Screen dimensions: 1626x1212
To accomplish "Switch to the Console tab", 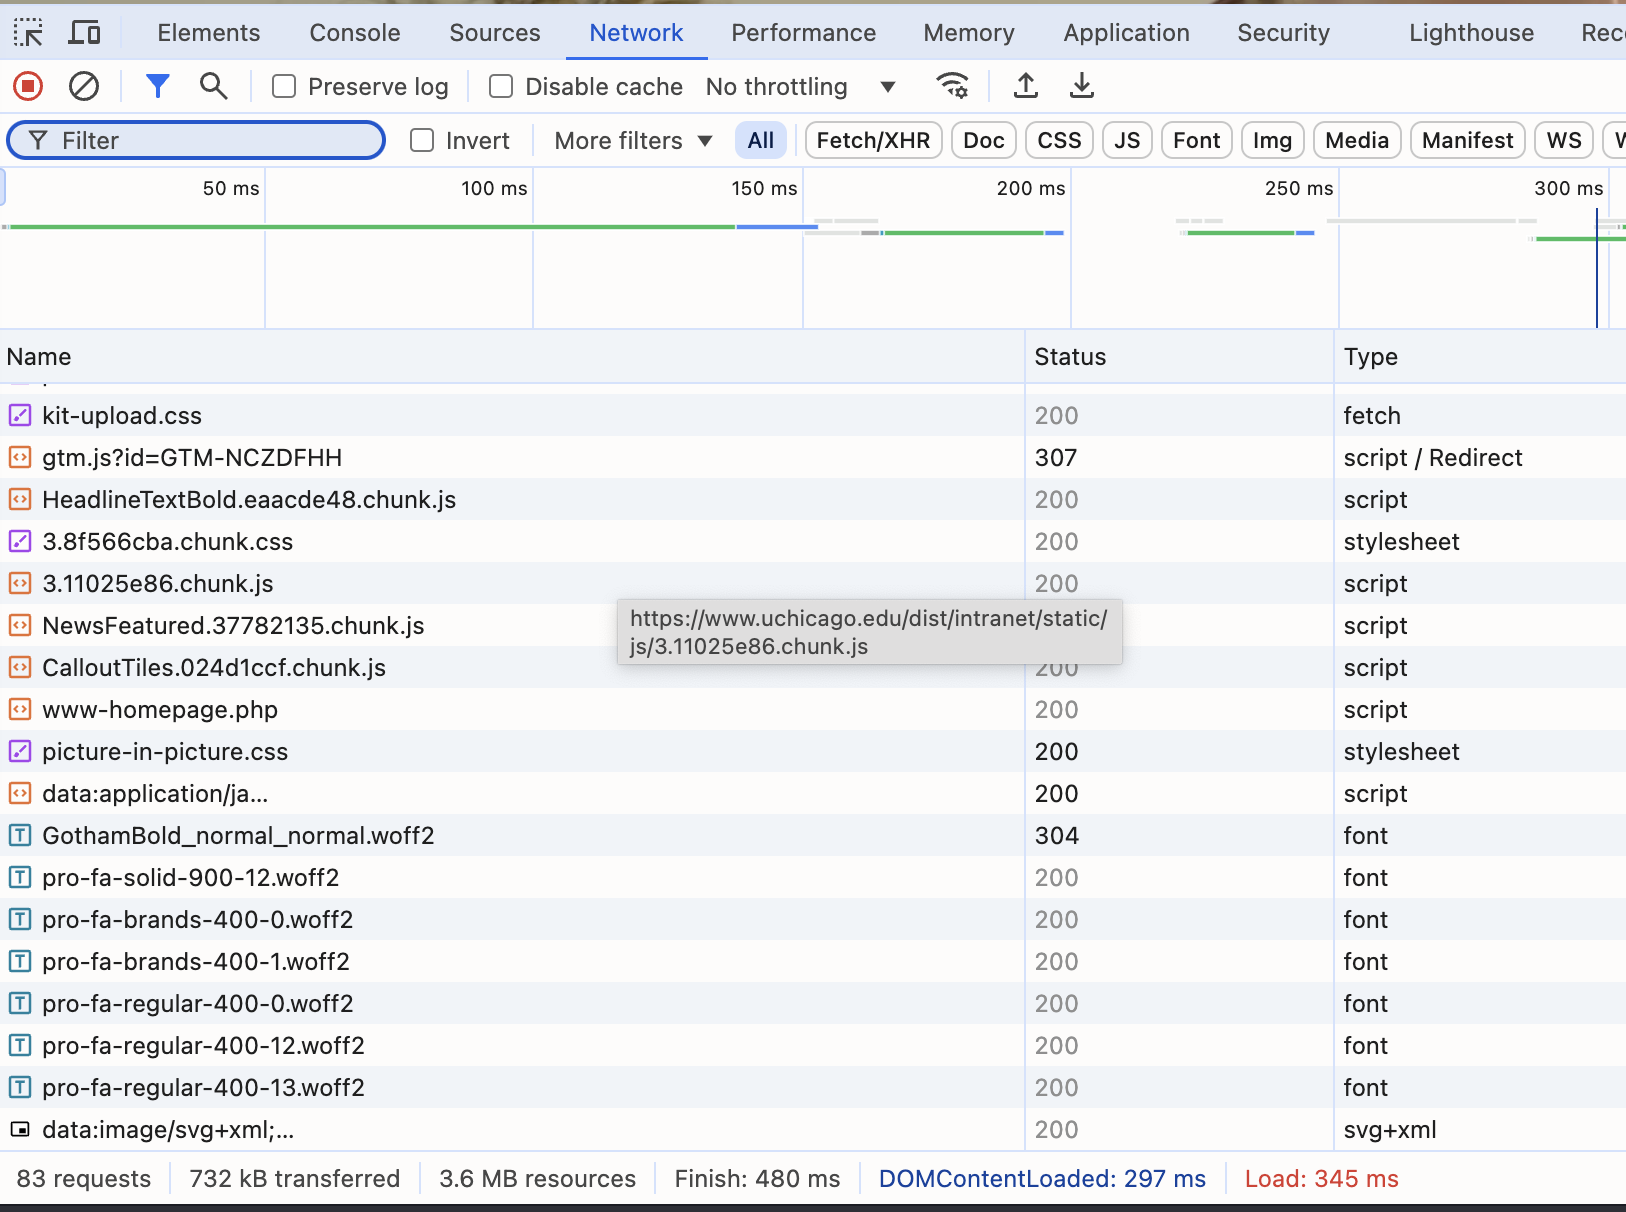I will pos(355,33).
